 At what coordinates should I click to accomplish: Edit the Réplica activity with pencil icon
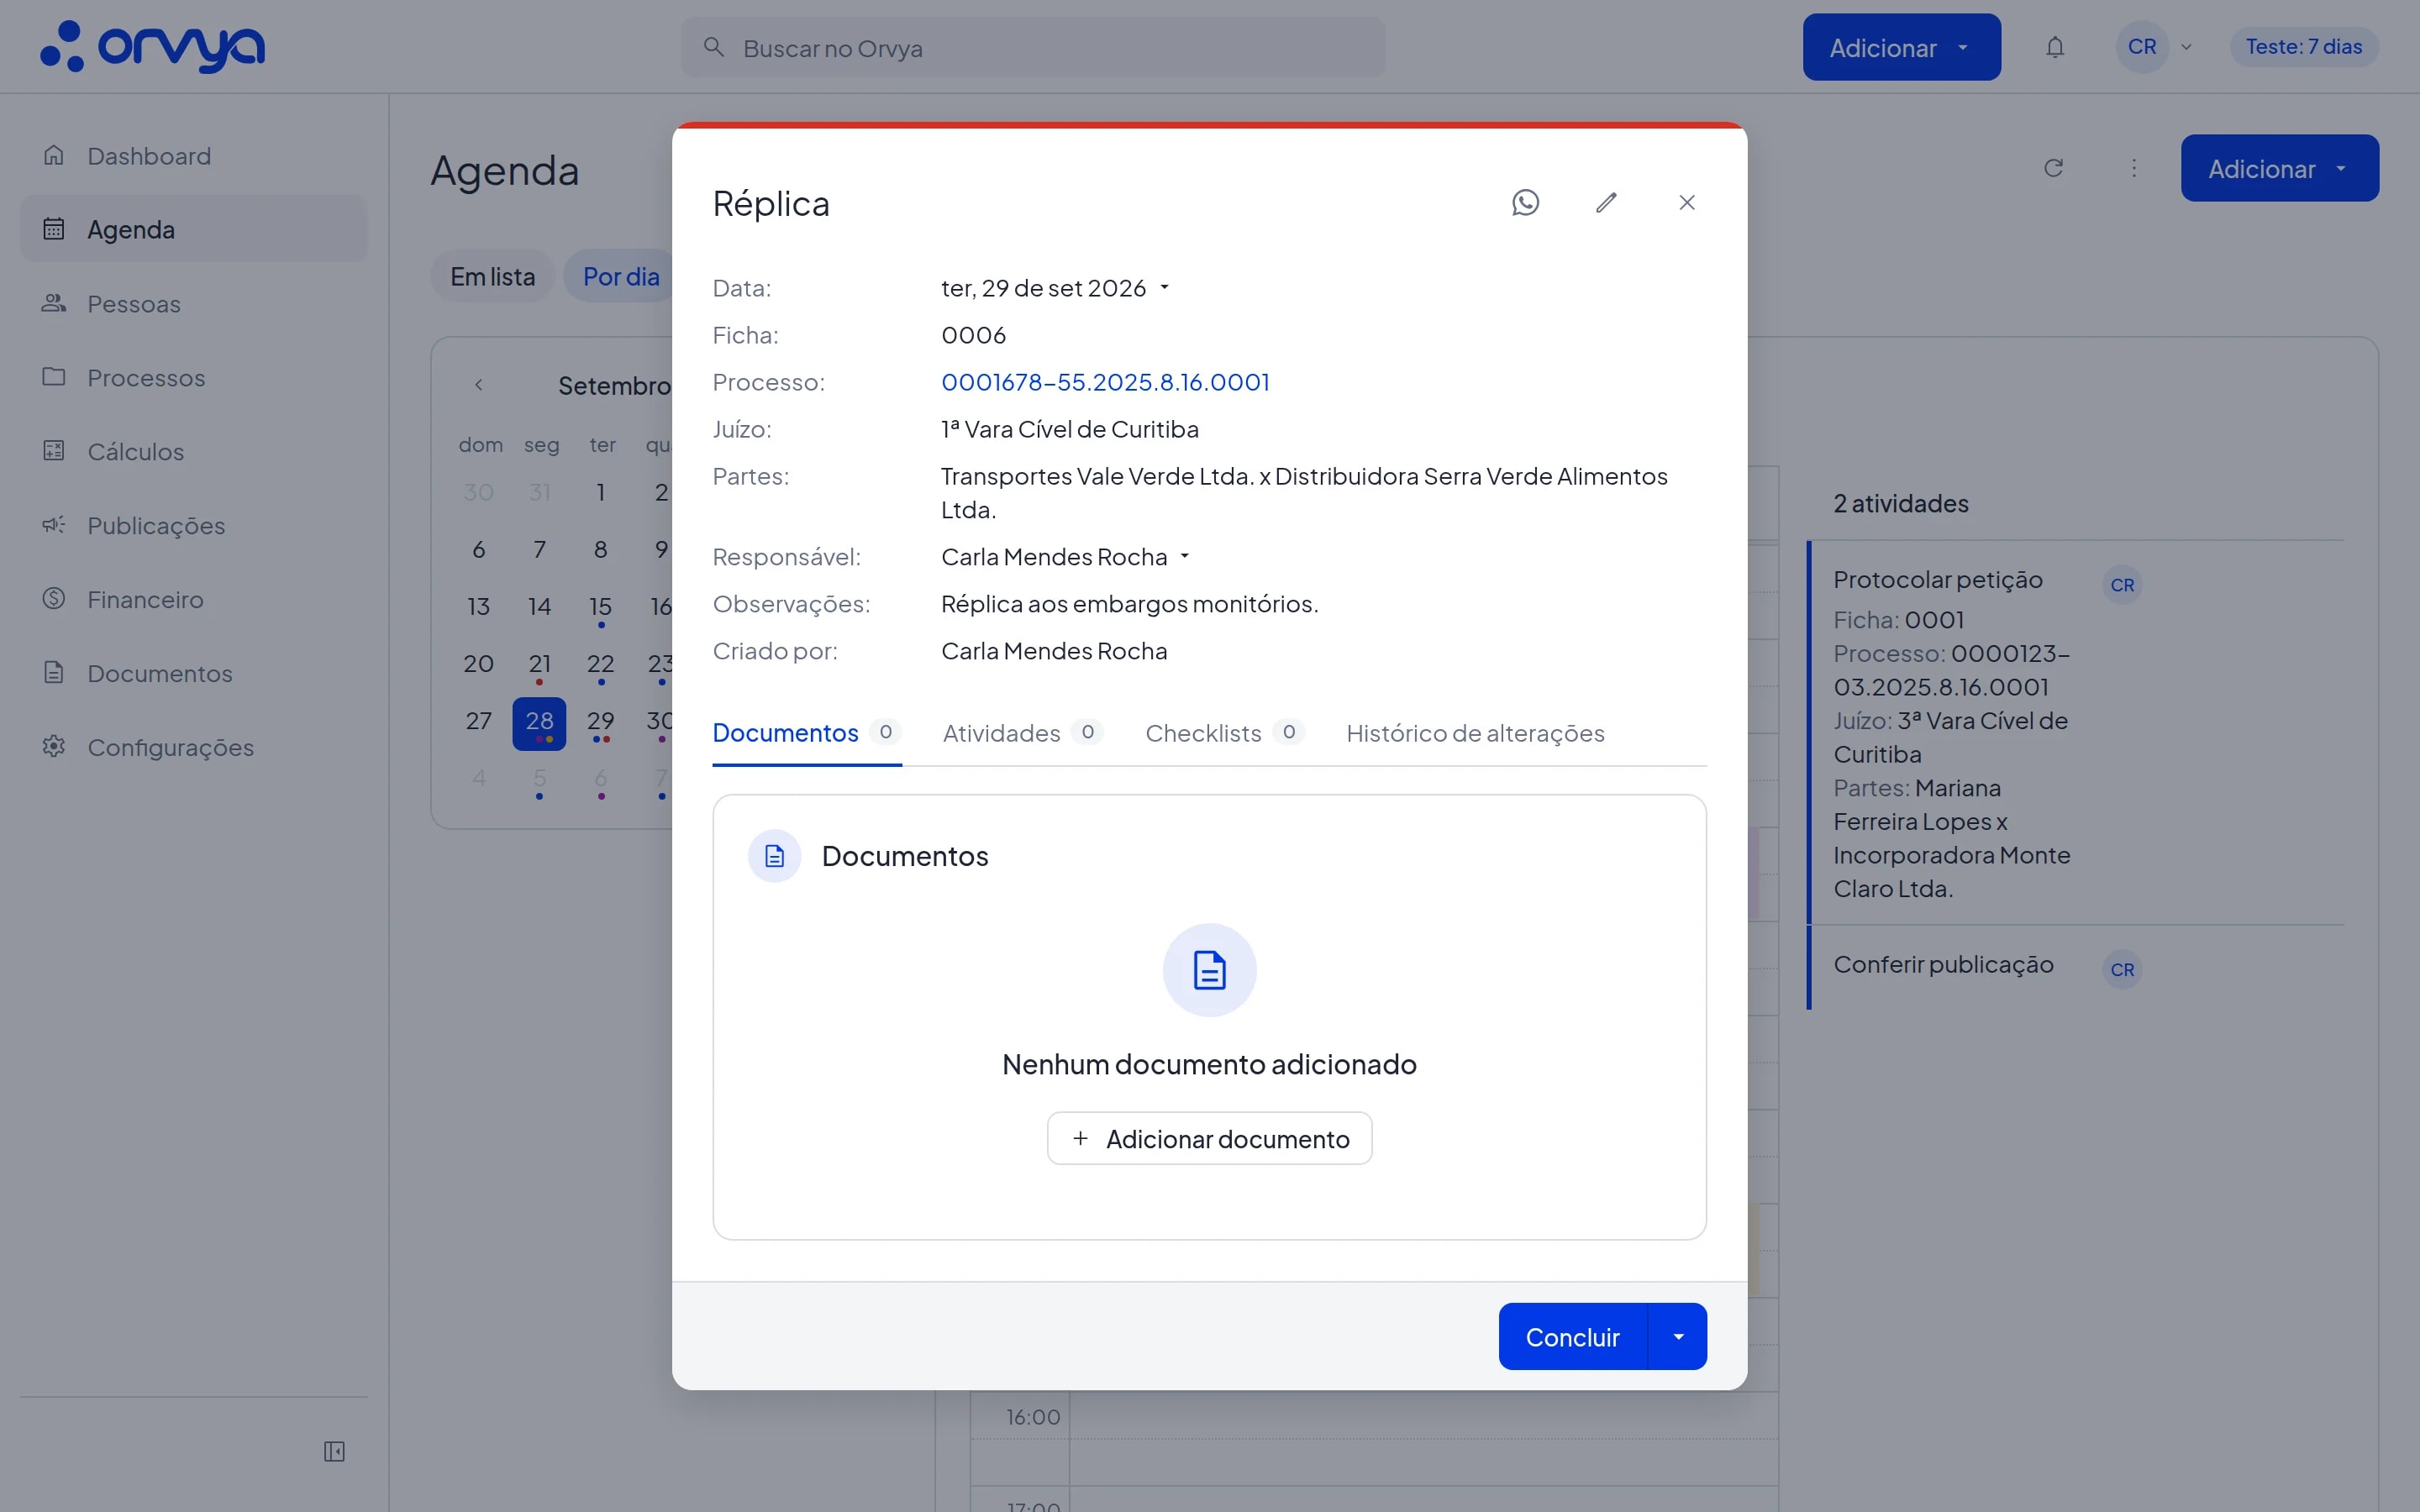click(x=1606, y=203)
